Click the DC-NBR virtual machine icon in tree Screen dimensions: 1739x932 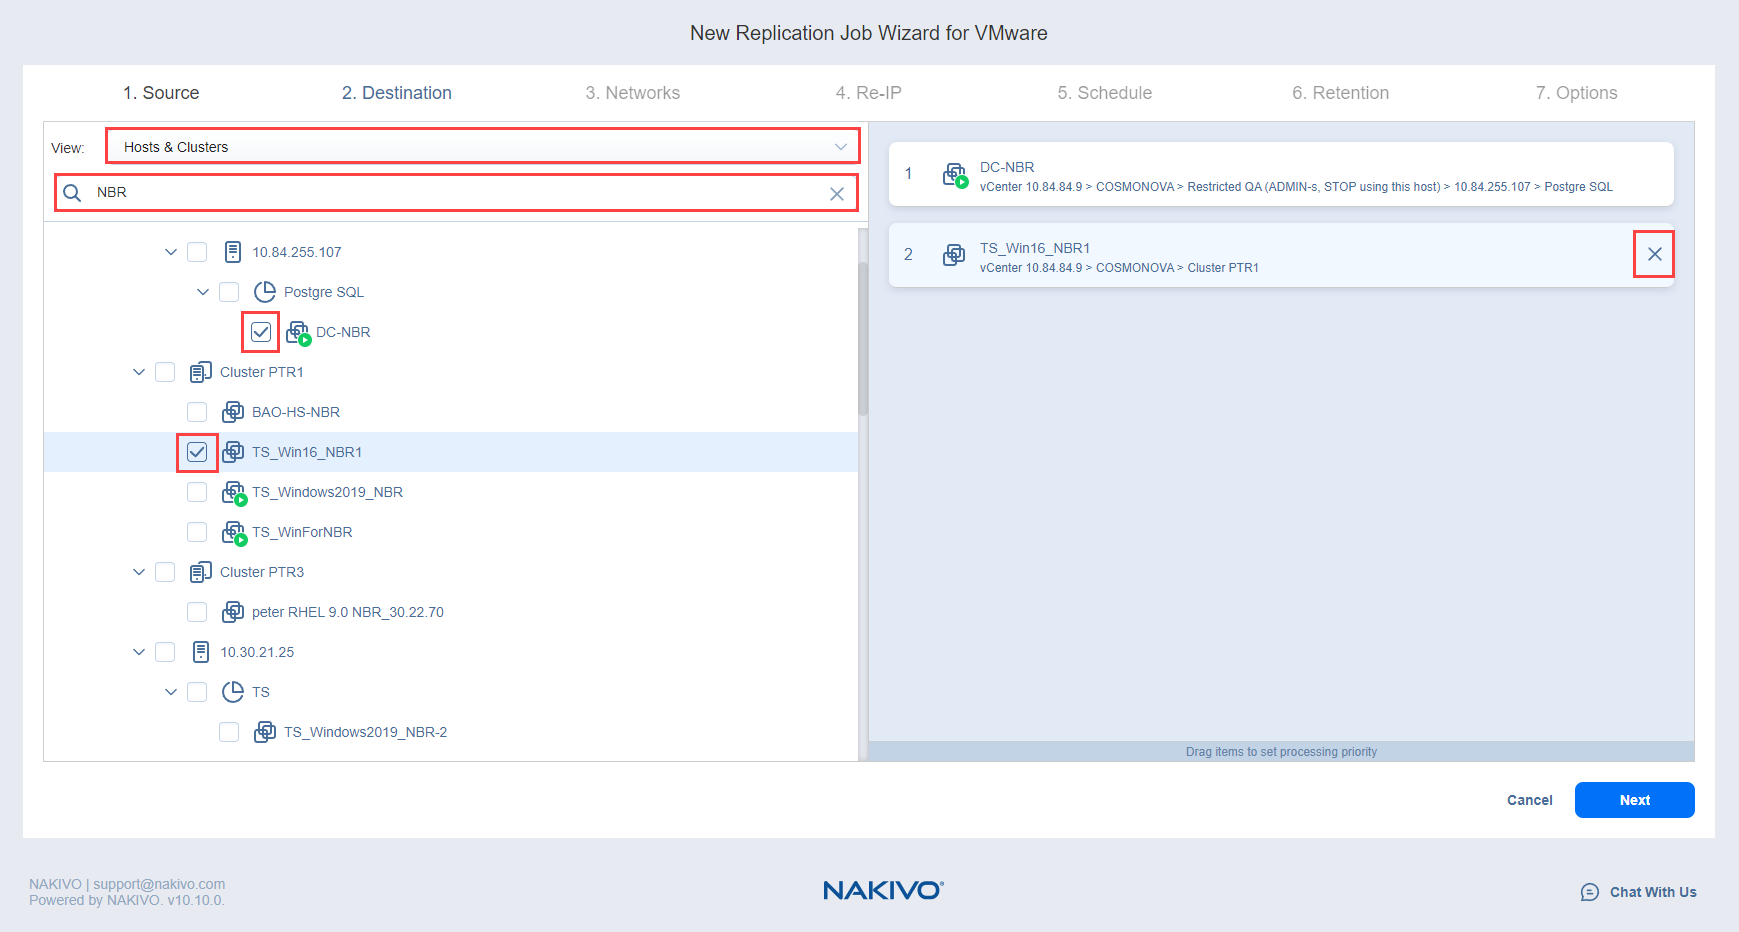click(298, 333)
